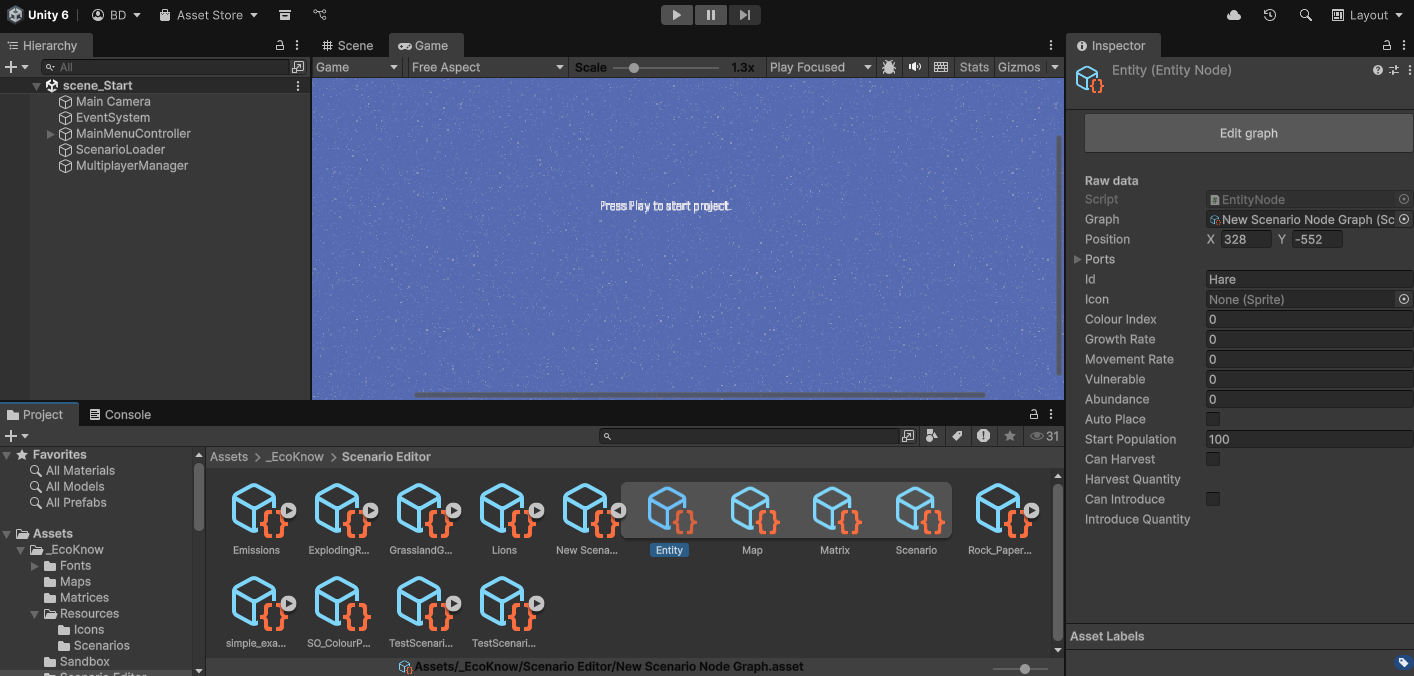
Task: Select the Scene view tab
Action: pyautogui.click(x=347, y=45)
